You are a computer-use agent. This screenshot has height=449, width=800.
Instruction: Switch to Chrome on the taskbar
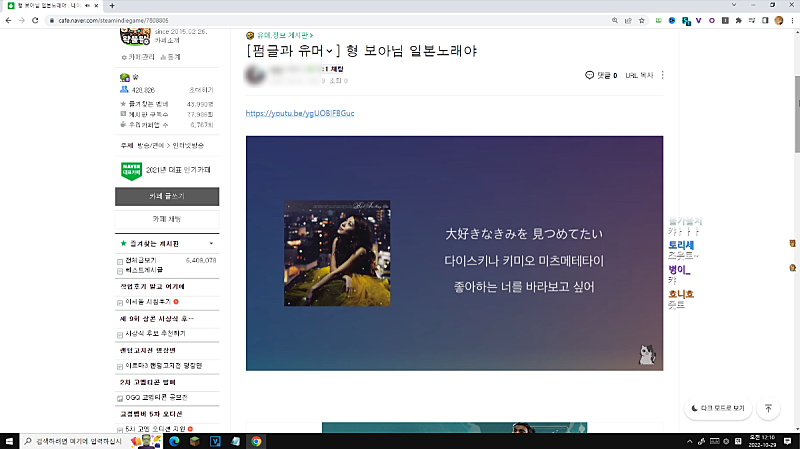pyautogui.click(x=256, y=441)
